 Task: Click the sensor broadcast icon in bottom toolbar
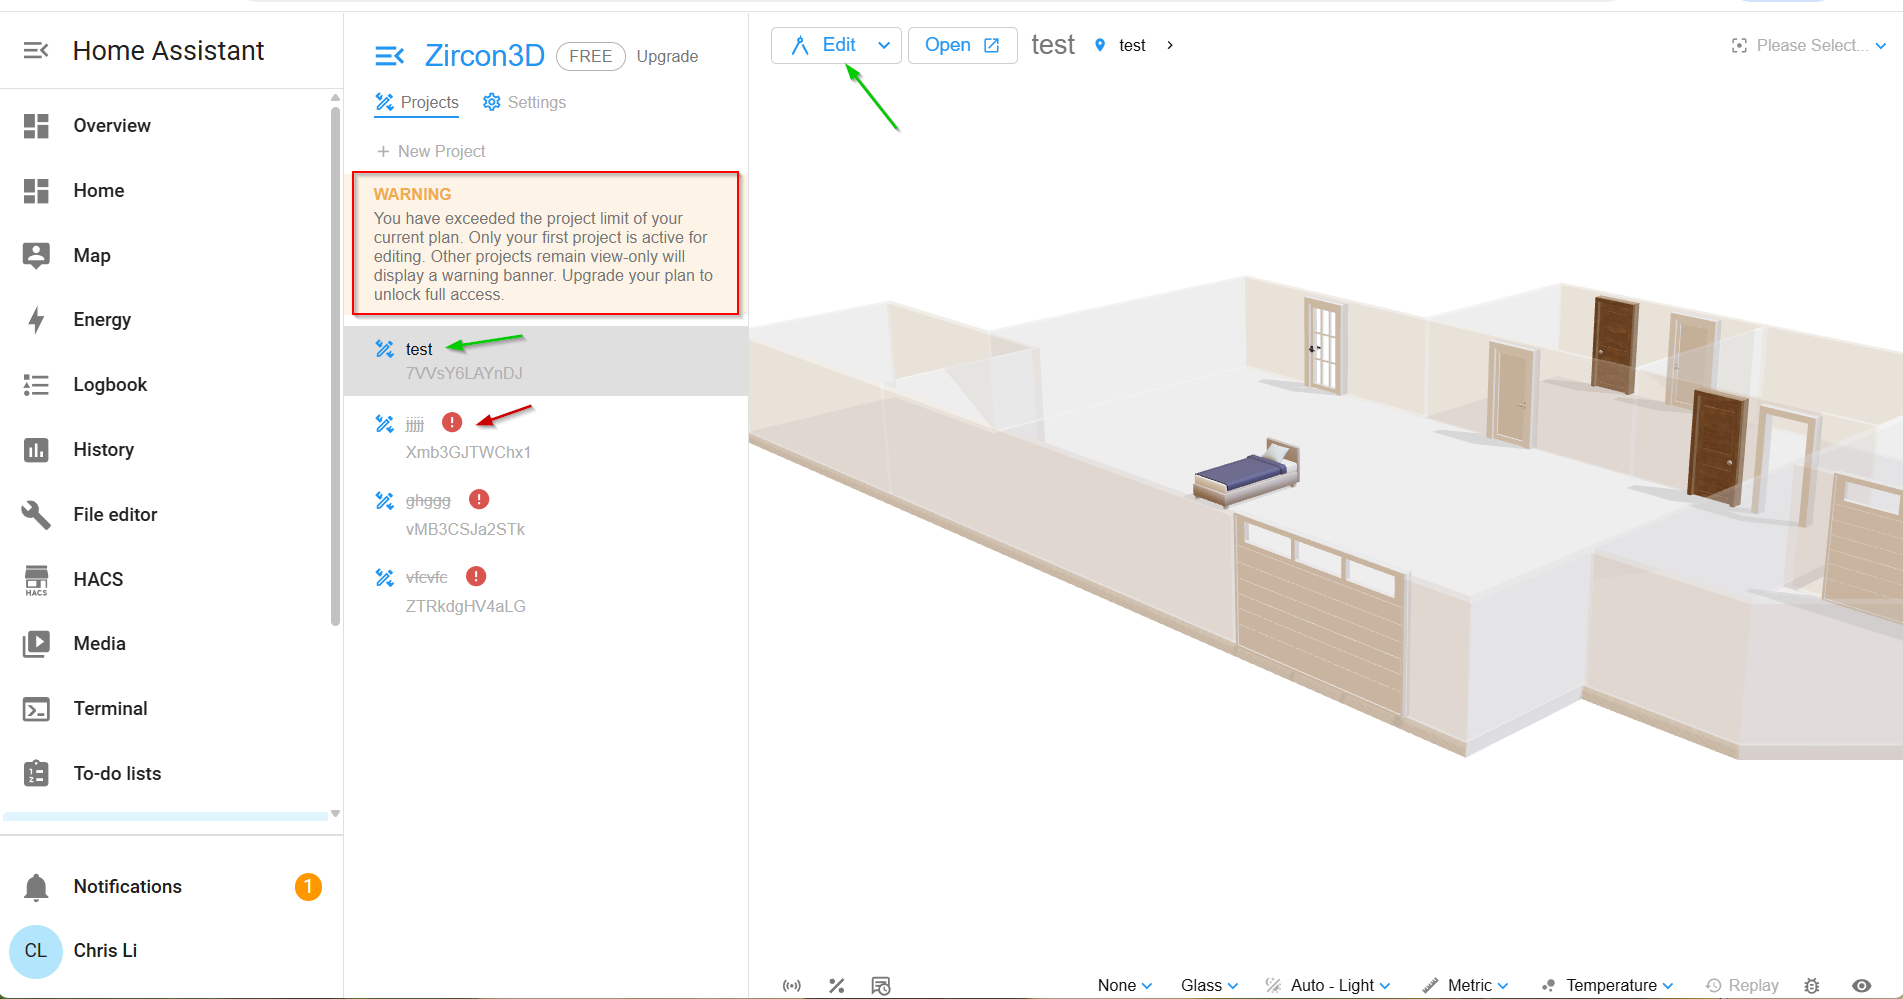[792, 986]
